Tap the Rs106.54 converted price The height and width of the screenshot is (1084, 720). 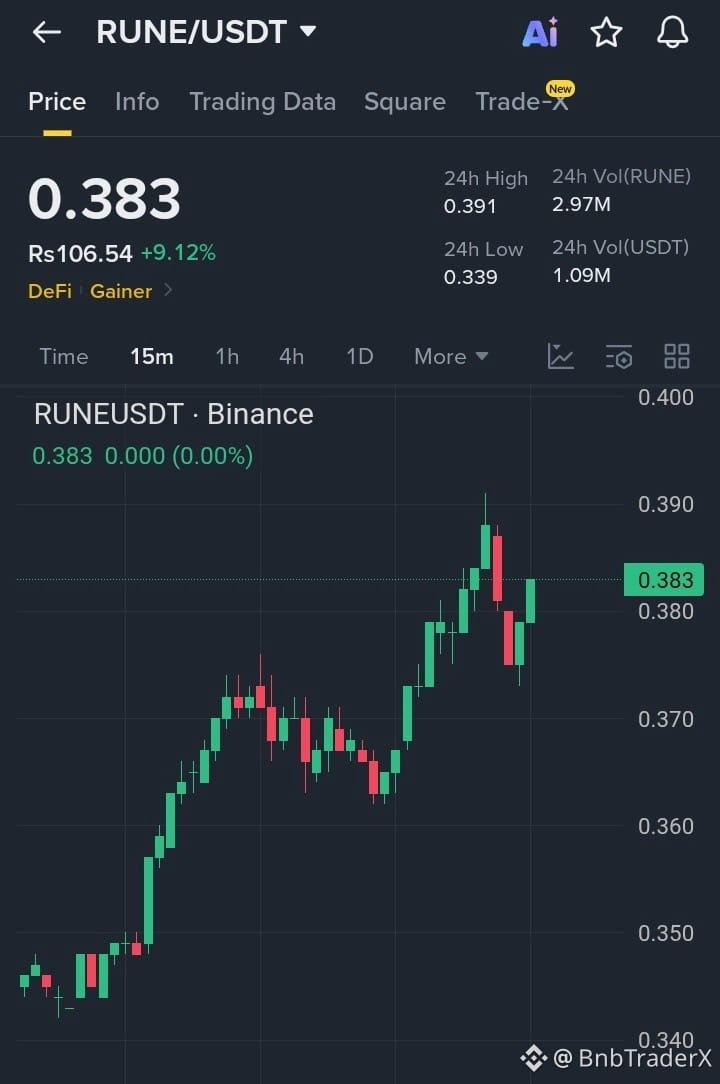click(80, 254)
